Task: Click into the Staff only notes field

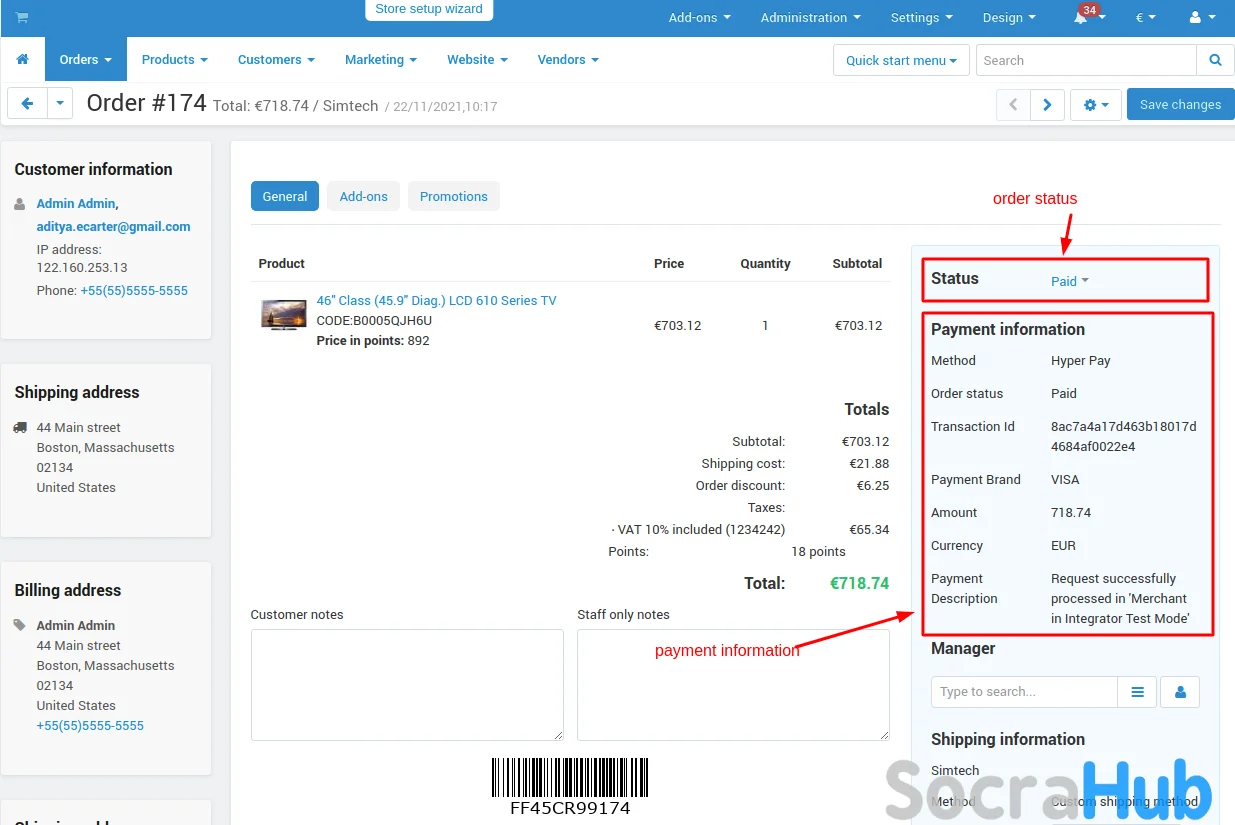Action: [x=733, y=684]
